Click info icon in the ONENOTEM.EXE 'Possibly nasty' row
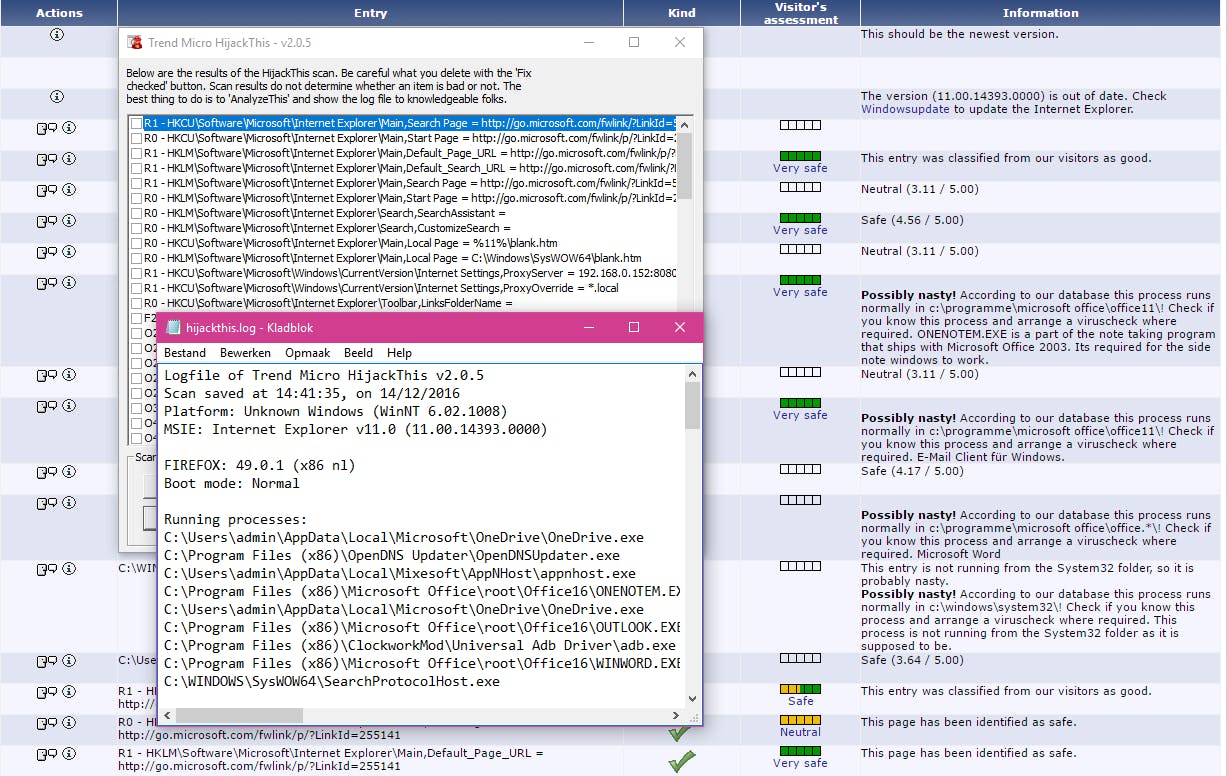Image resolution: width=1227 pixels, height=776 pixels. [69, 283]
